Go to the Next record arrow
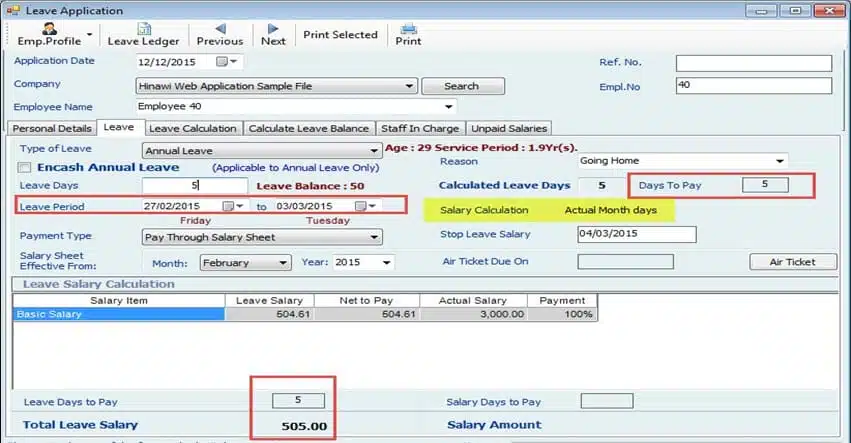 click(273, 29)
